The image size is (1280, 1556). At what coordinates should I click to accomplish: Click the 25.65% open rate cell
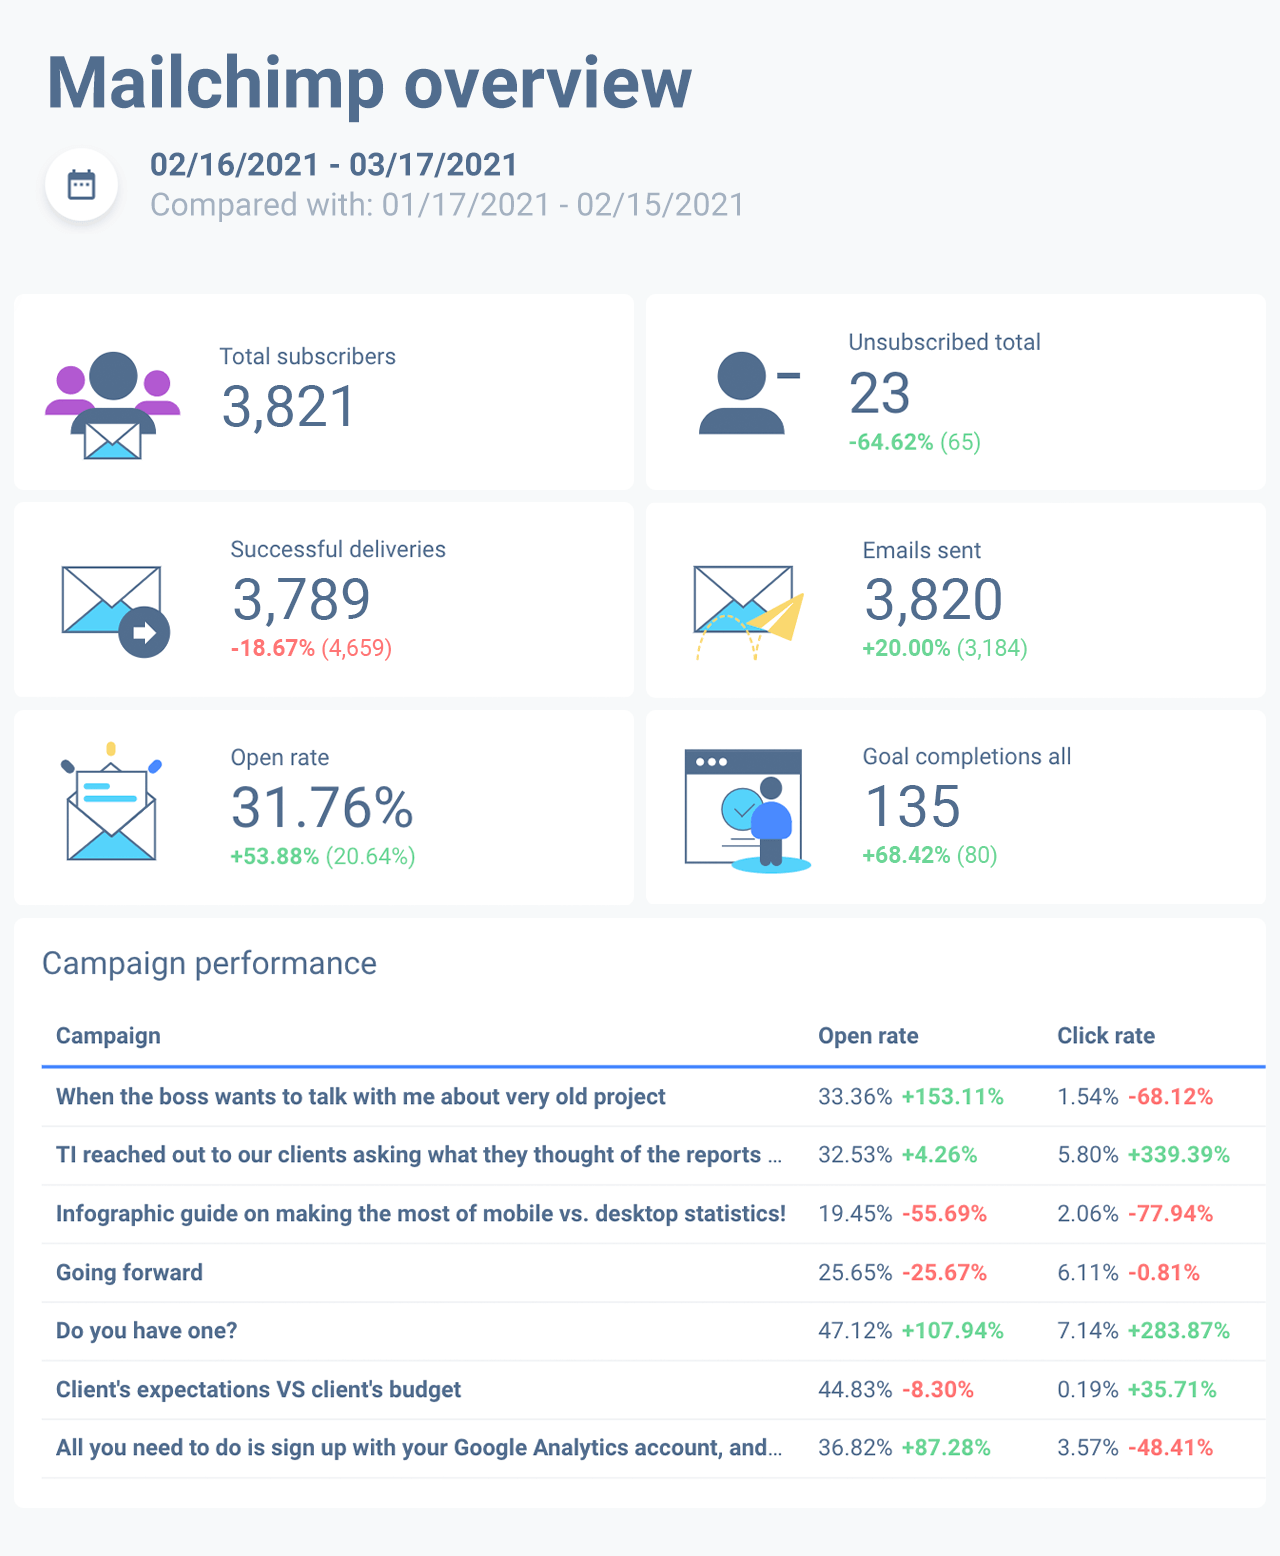pos(855,1273)
